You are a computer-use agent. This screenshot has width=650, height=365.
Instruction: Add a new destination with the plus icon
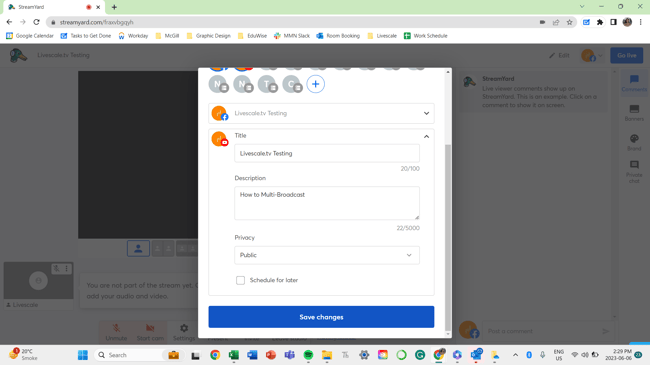315,84
